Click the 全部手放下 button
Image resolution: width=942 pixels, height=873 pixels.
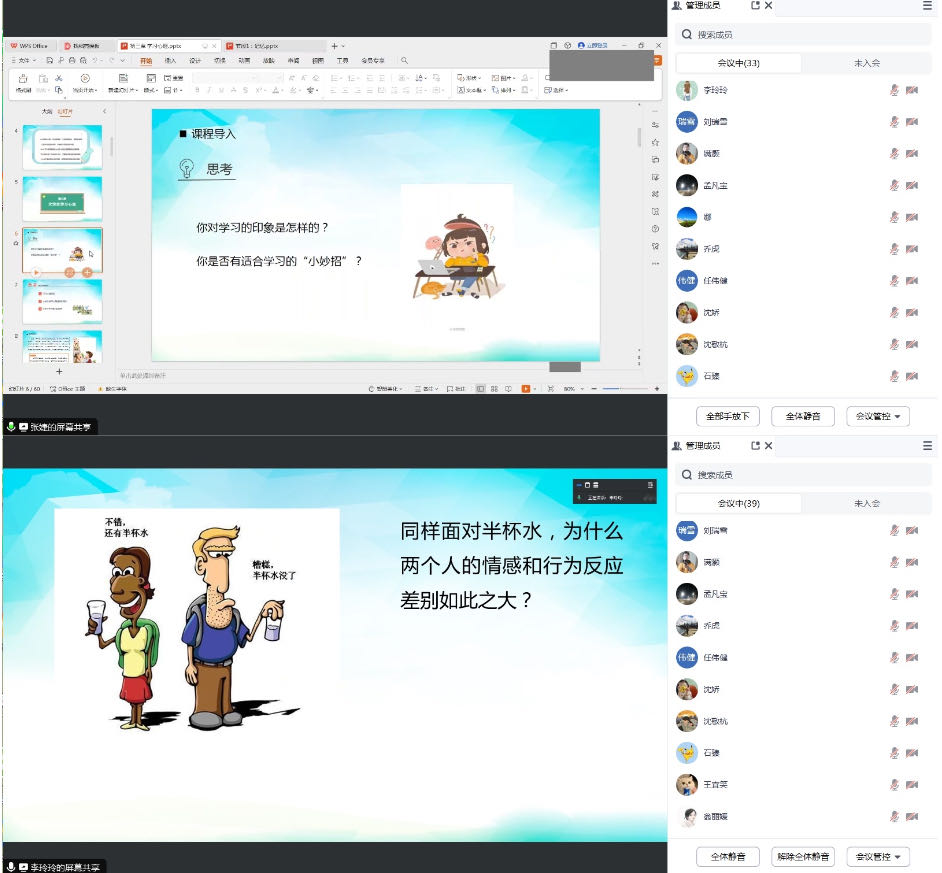(727, 416)
